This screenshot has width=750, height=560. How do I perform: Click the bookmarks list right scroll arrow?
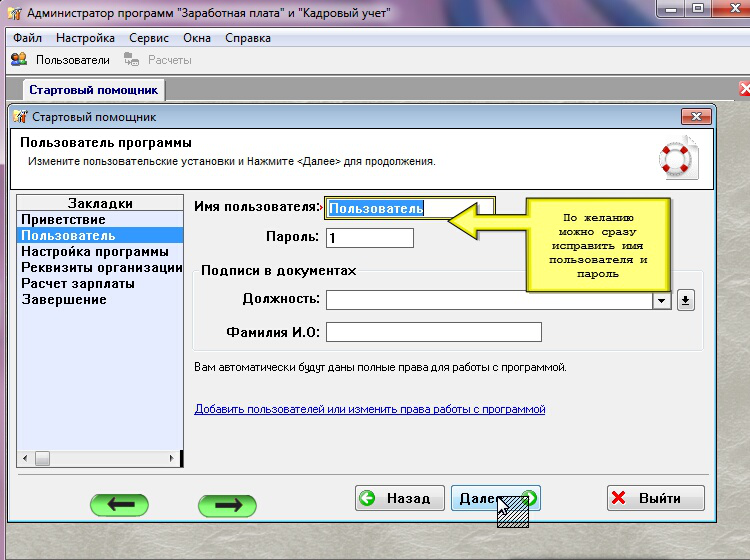pyautogui.click(x=172, y=458)
